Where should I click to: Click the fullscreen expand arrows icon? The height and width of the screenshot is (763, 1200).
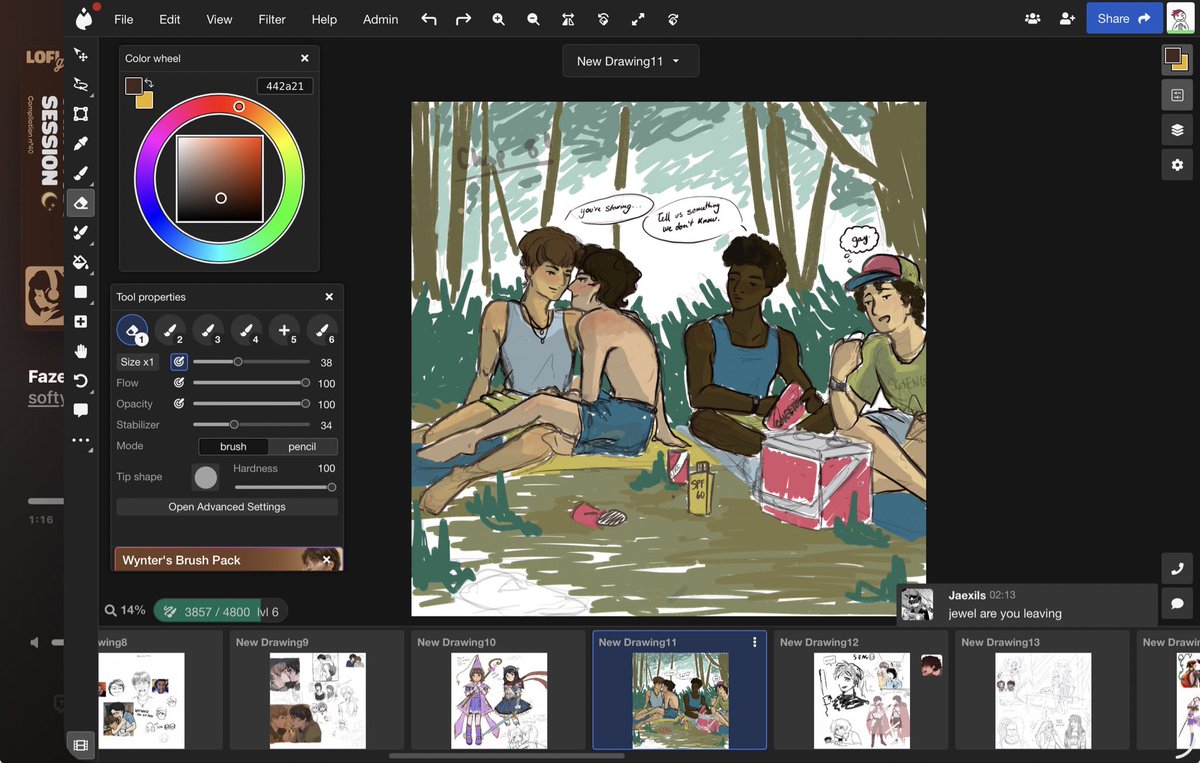click(x=638, y=19)
